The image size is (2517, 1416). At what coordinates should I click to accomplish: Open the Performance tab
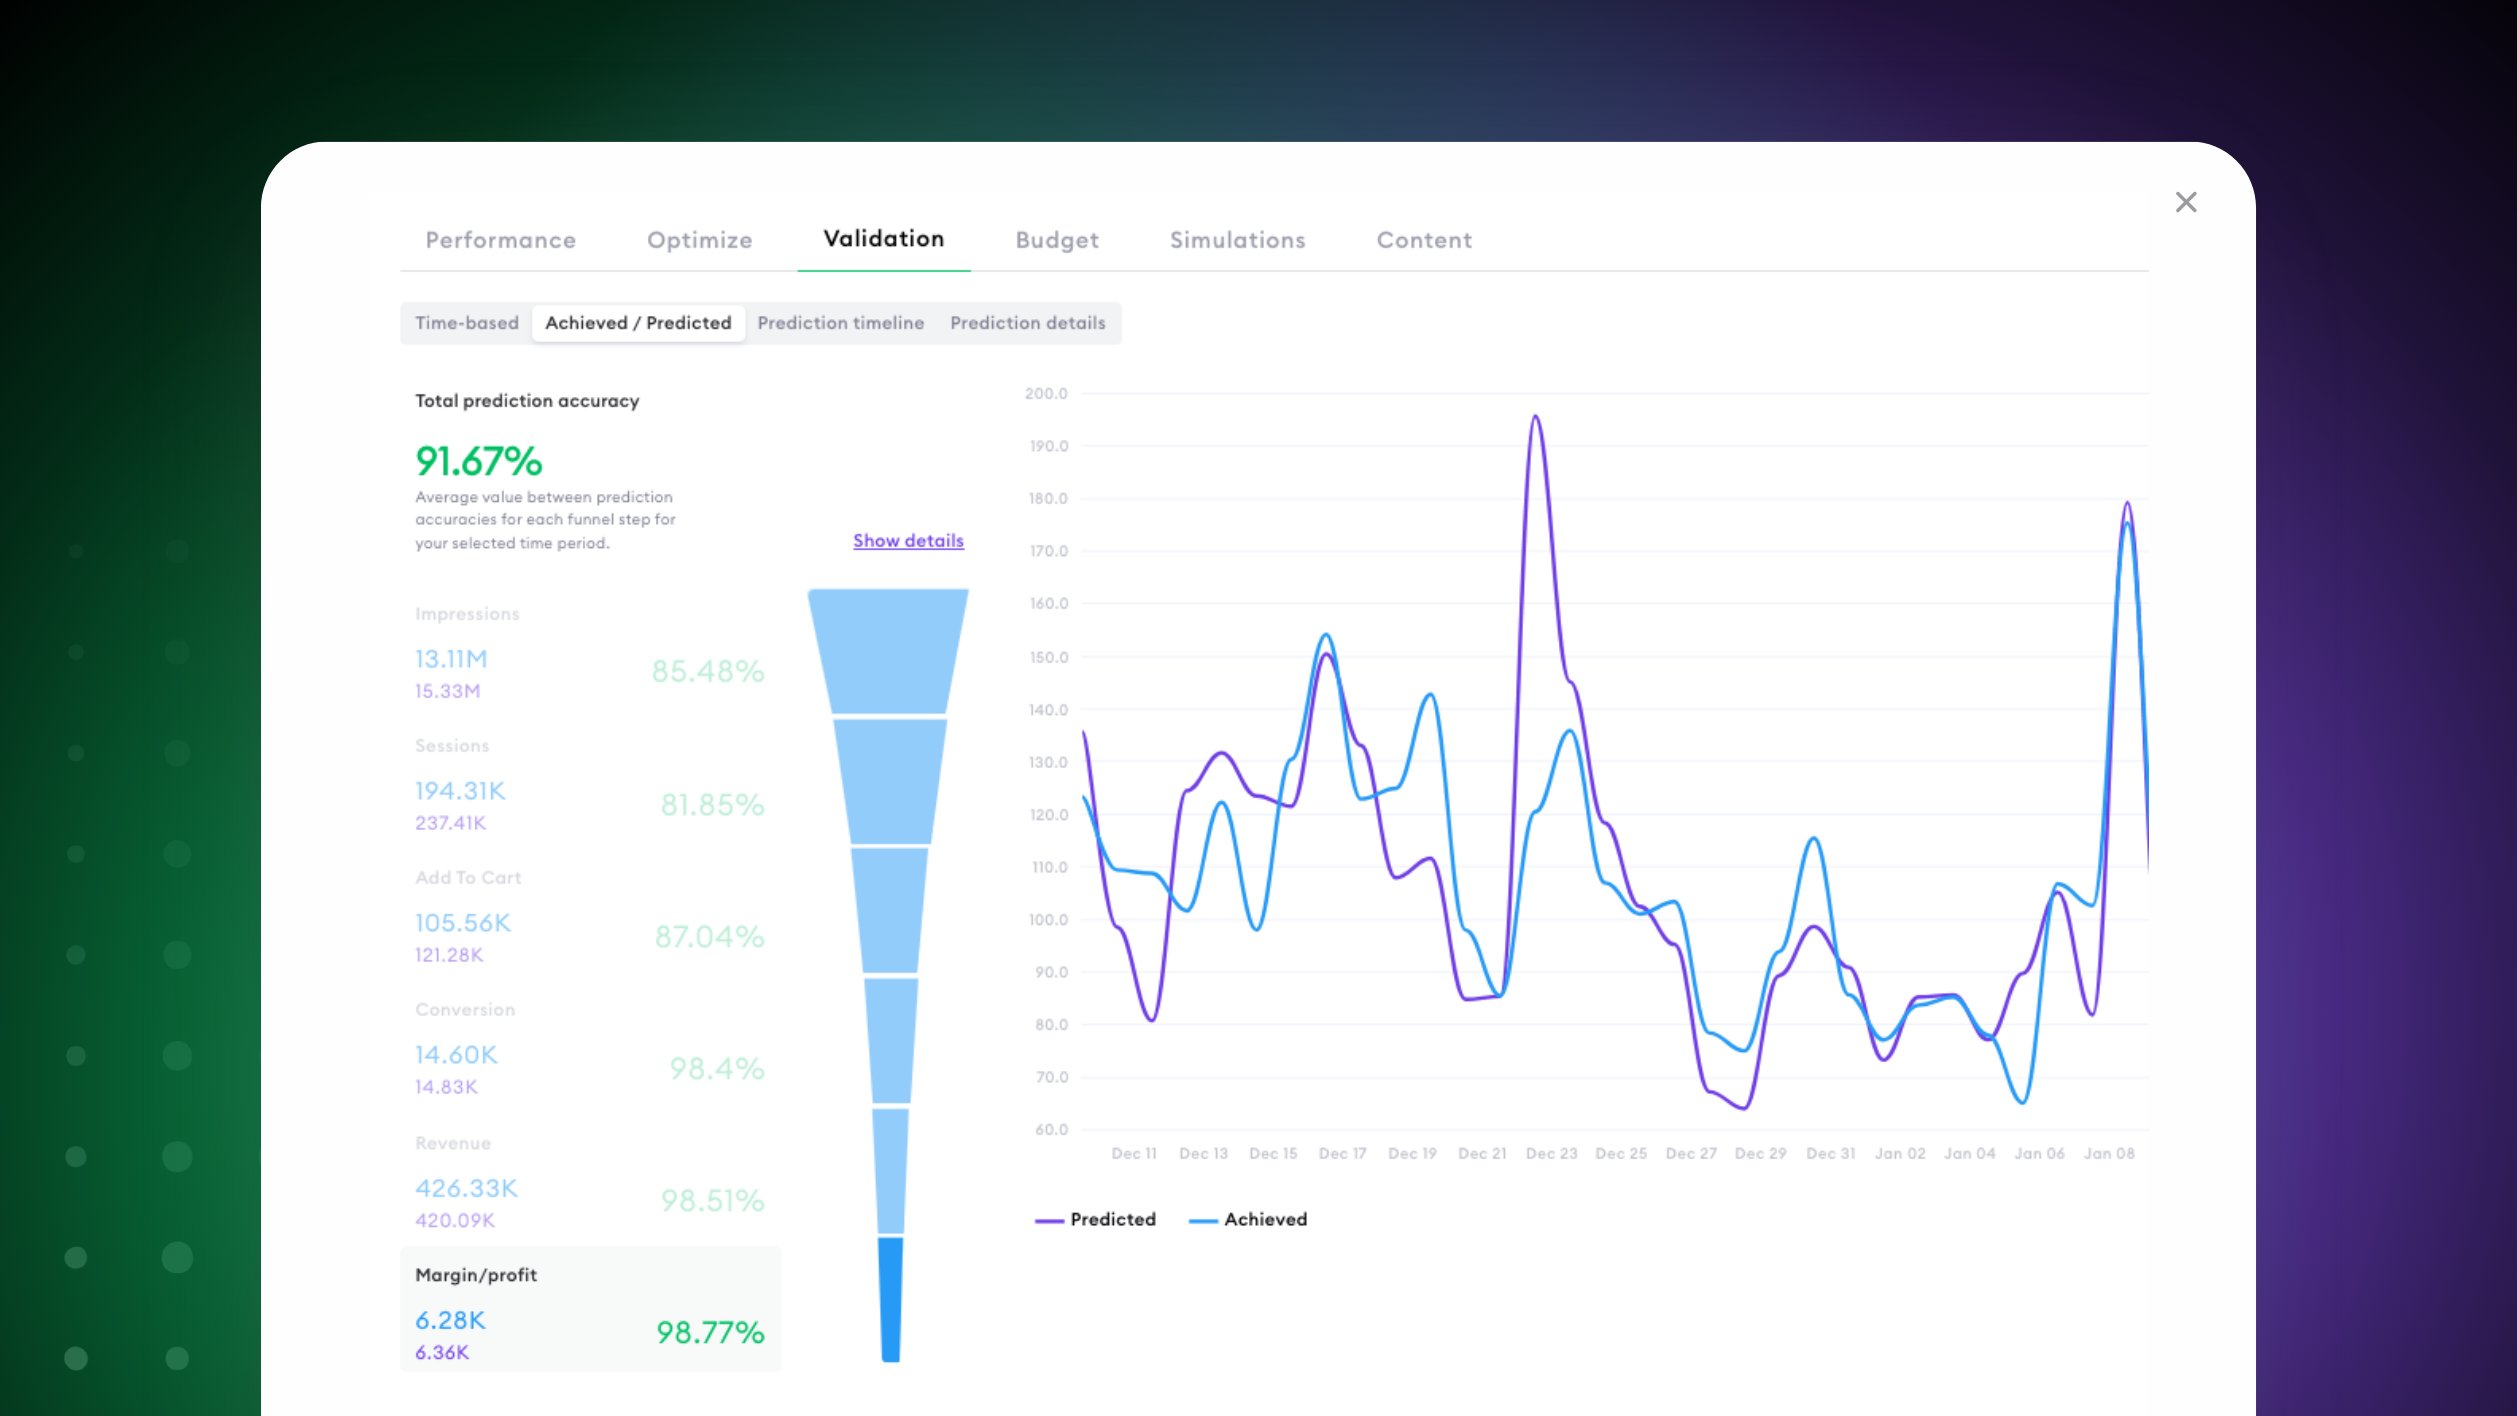coord(500,240)
